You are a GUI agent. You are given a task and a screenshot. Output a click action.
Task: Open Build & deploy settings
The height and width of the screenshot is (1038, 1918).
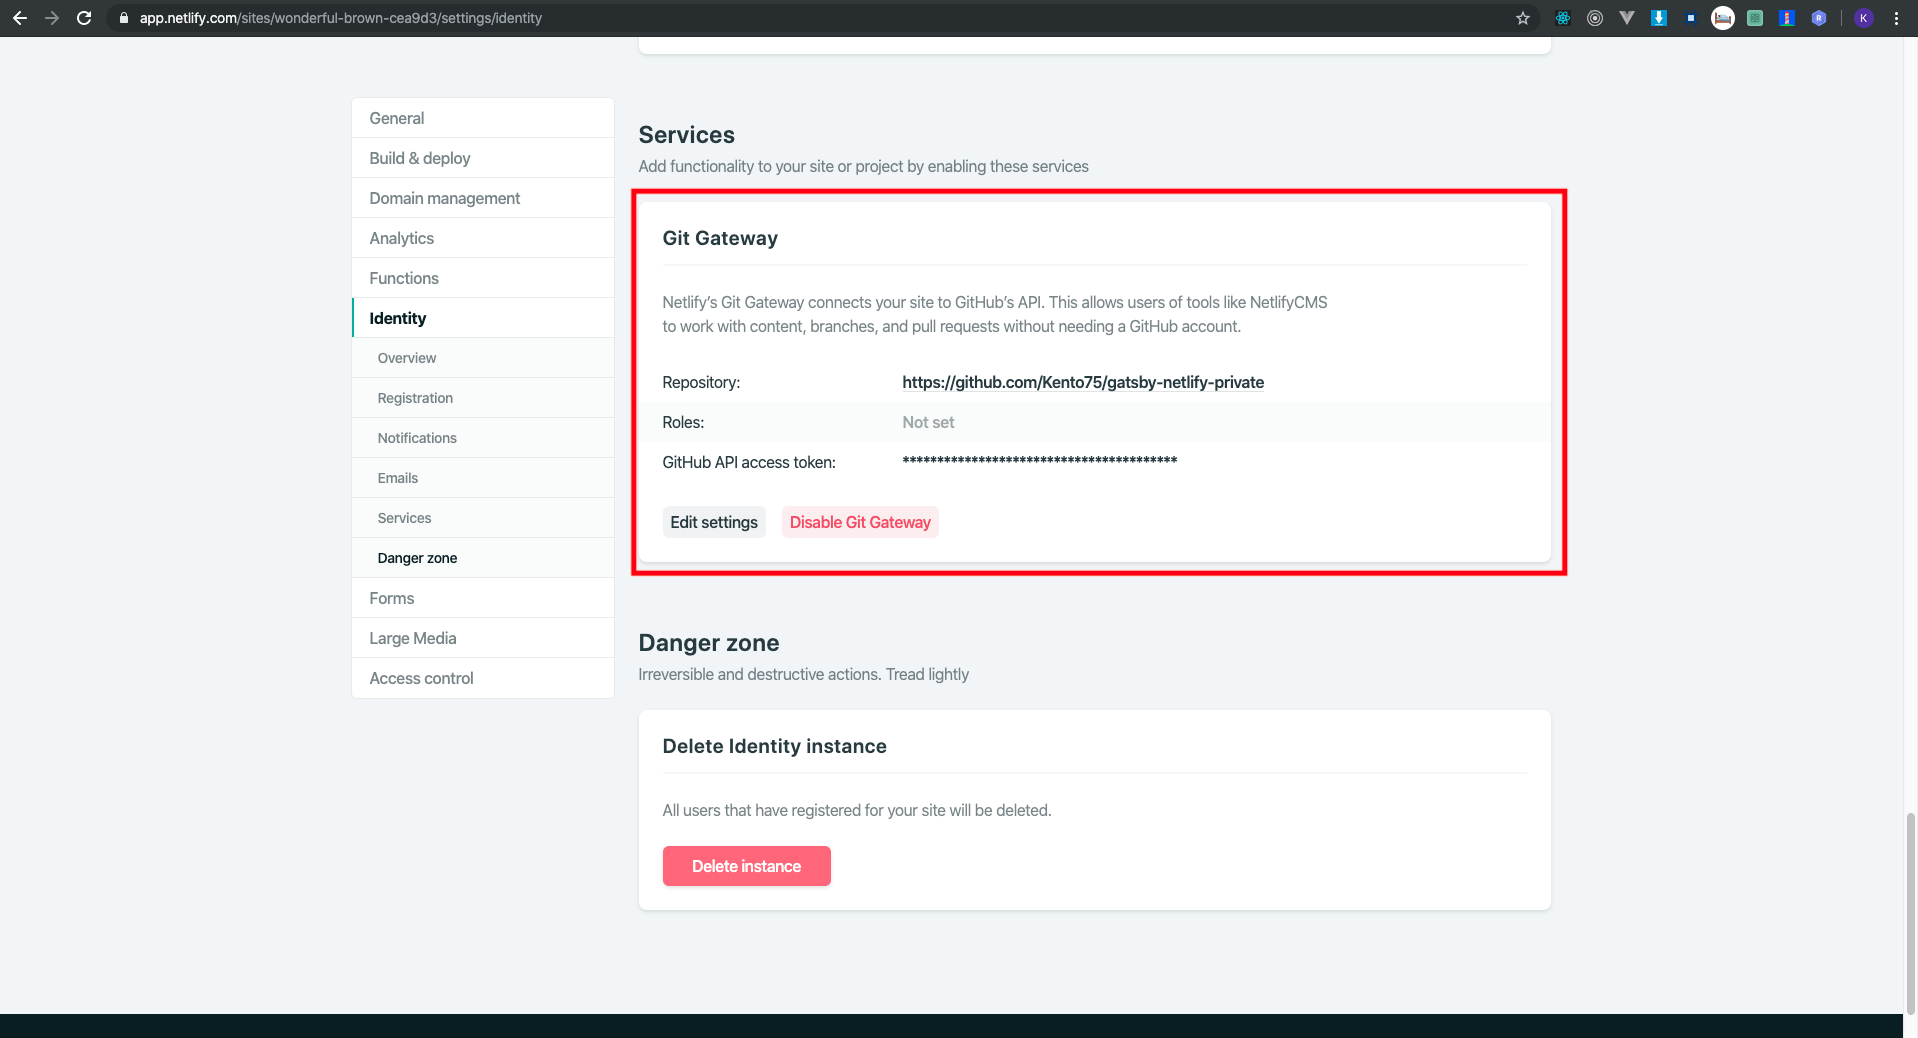click(x=483, y=158)
